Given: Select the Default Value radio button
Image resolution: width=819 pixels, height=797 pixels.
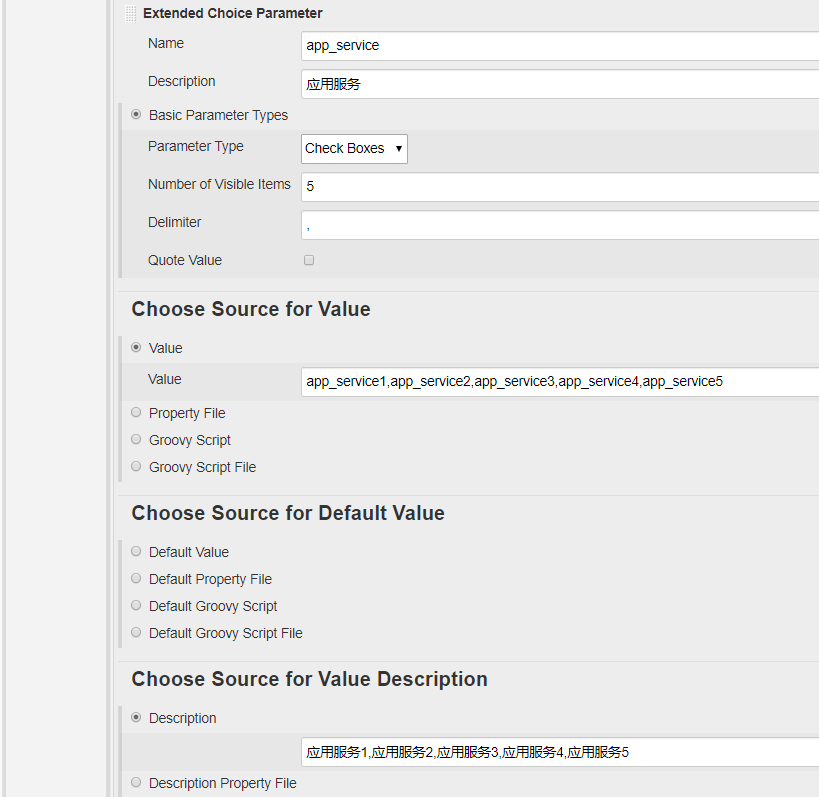Looking at the screenshot, I should (x=136, y=552).
